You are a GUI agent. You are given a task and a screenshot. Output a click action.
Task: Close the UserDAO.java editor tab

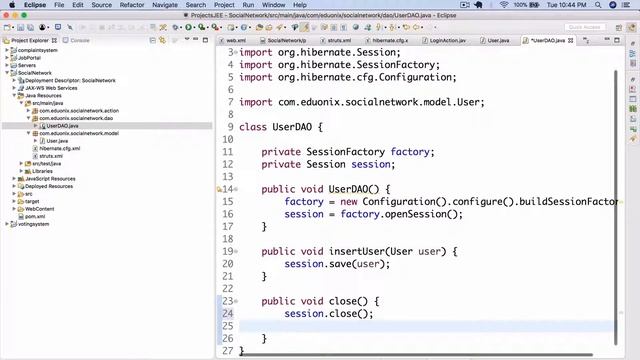[x=571, y=40]
